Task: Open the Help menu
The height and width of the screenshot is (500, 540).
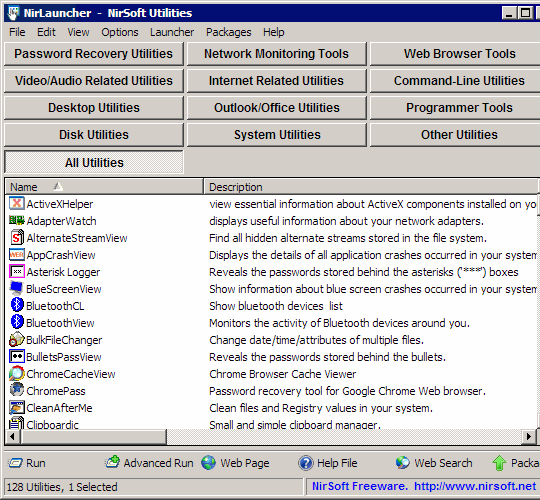Action: coord(274,32)
